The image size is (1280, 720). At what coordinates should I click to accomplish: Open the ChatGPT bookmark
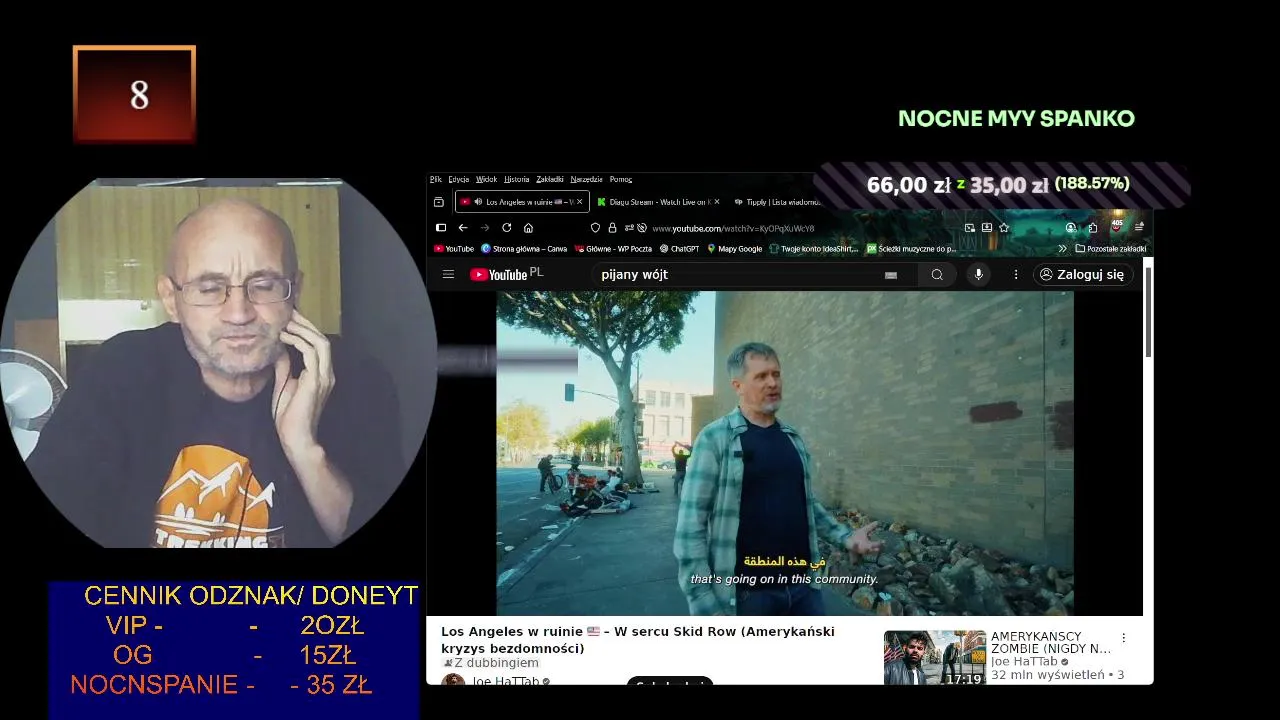coord(679,249)
